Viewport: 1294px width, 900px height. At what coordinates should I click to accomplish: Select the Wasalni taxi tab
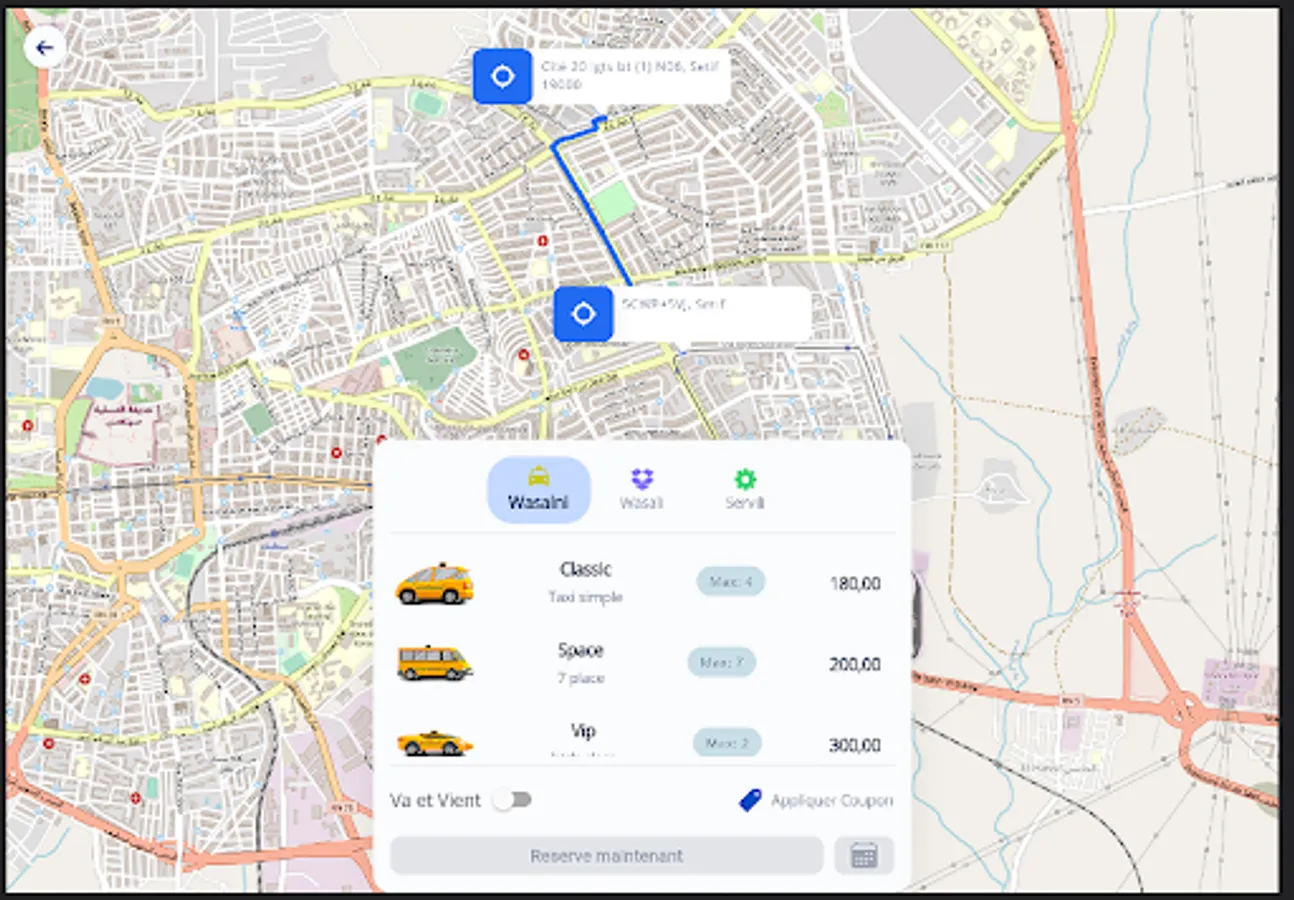click(x=538, y=489)
